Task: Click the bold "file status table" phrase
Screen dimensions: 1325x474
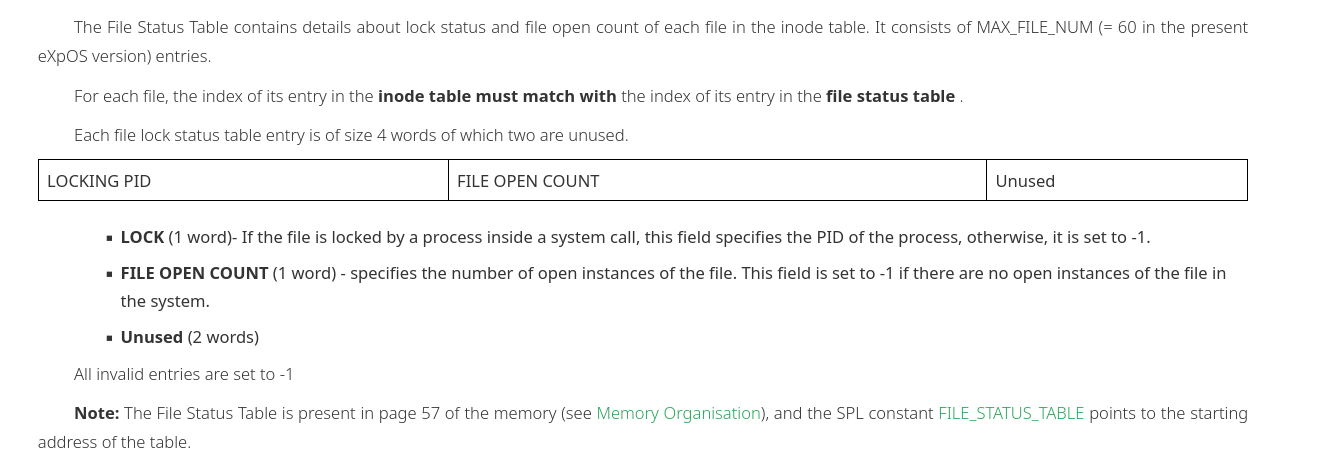Action: point(890,97)
